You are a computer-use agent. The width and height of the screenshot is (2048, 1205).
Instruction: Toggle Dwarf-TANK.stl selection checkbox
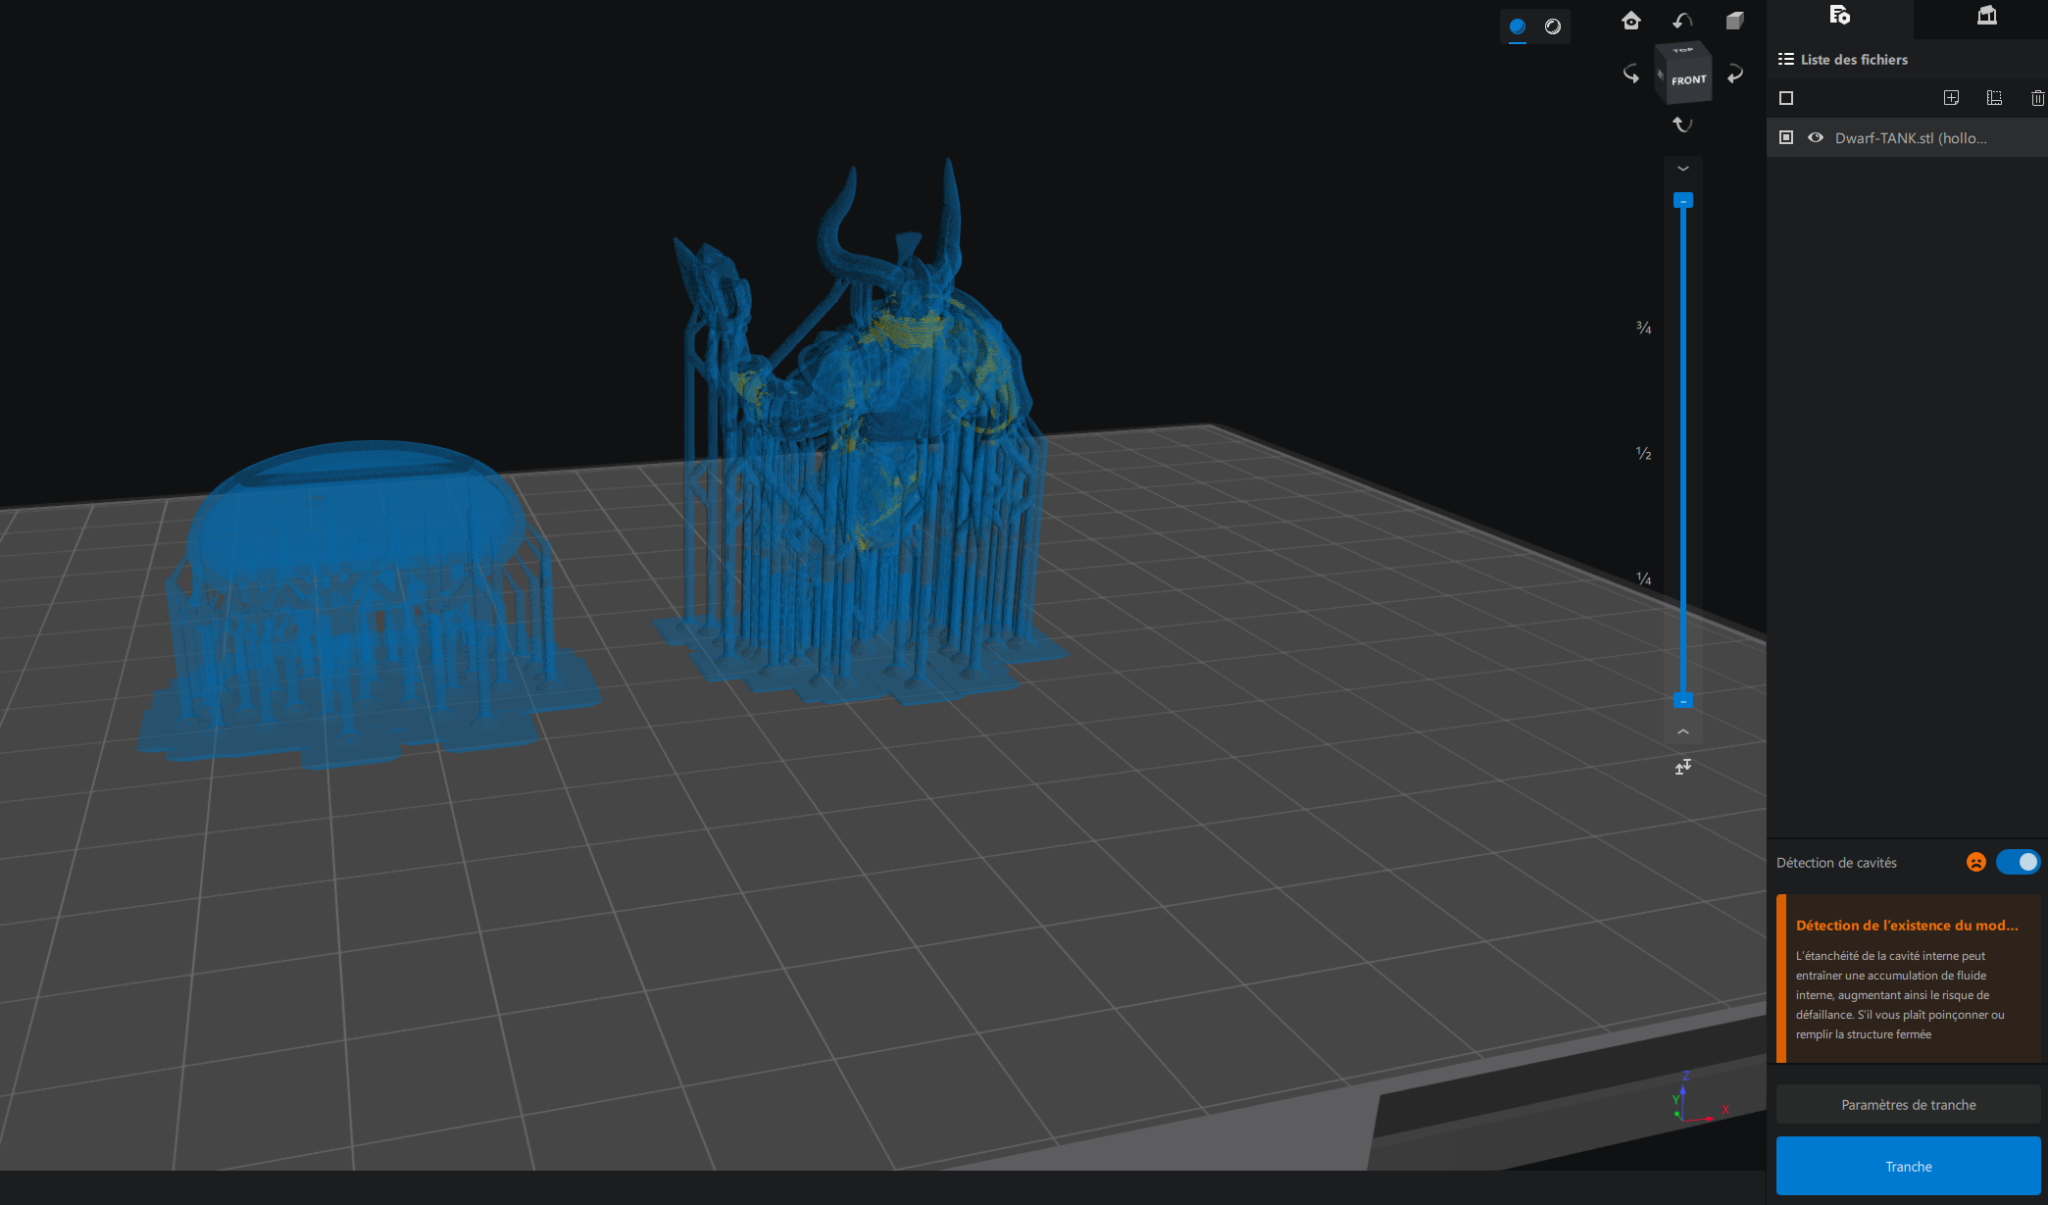(x=1786, y=138)
